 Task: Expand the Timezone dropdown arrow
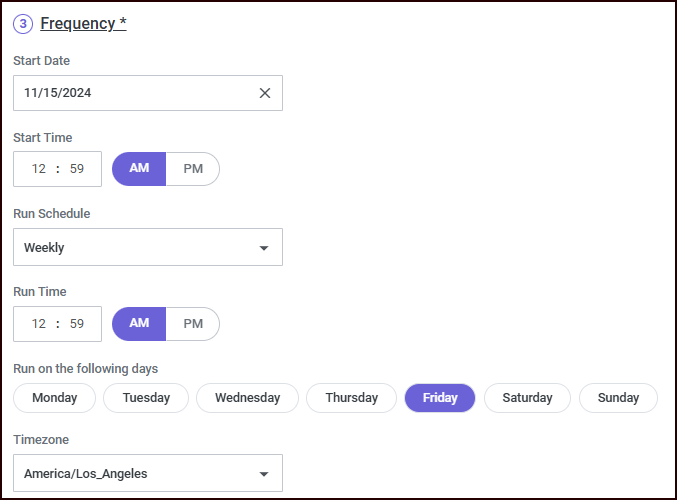pos(264,474)
